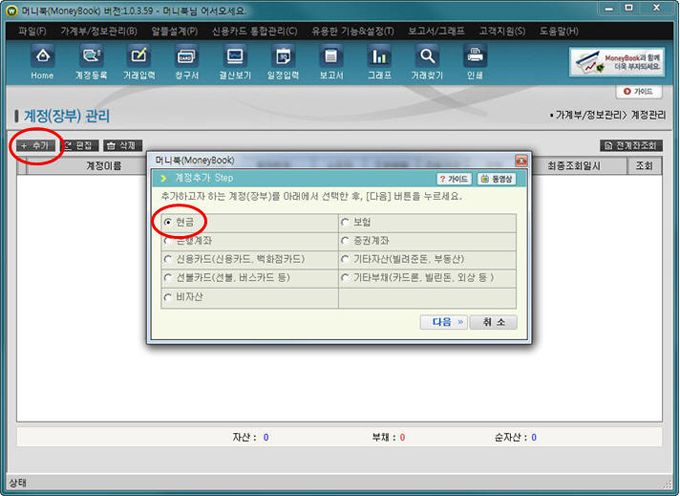This screenshot has width=680, height=496.
Task: Select the 일정입력 calendar icon
Action: click(x=284, y=62)
